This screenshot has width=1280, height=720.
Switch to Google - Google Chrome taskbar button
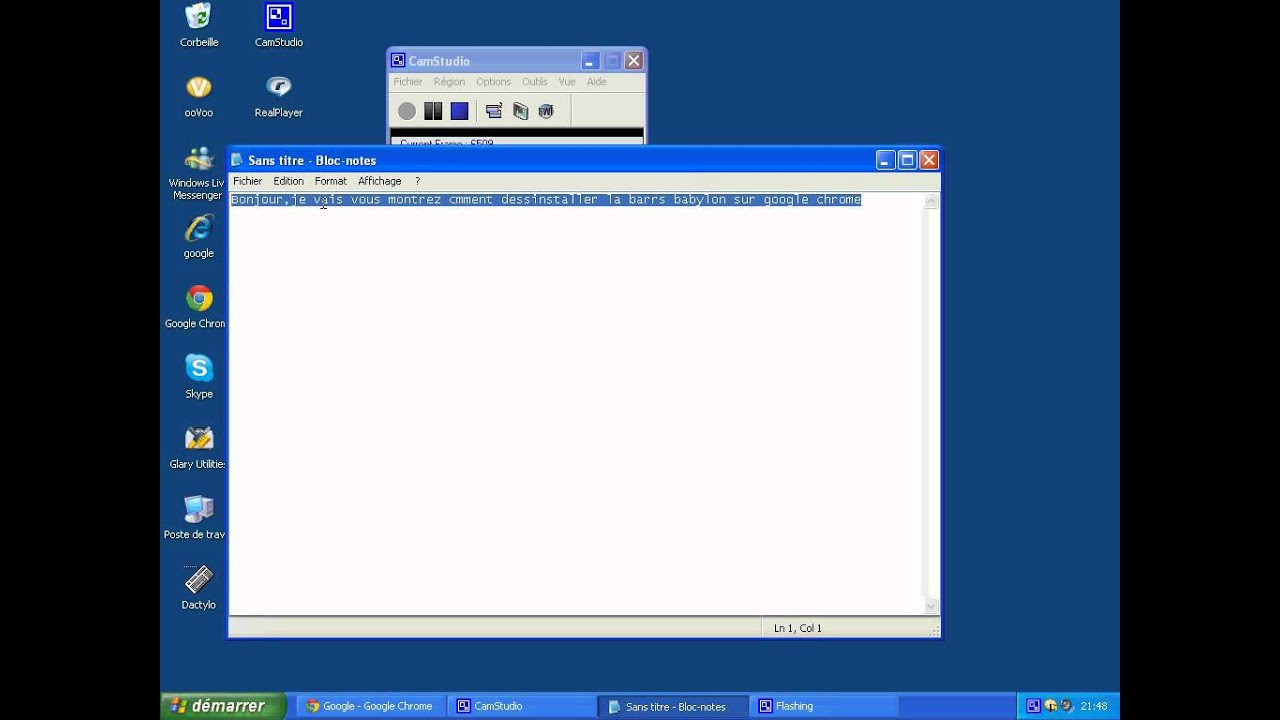pyautogui.click(x=370, y=706)
